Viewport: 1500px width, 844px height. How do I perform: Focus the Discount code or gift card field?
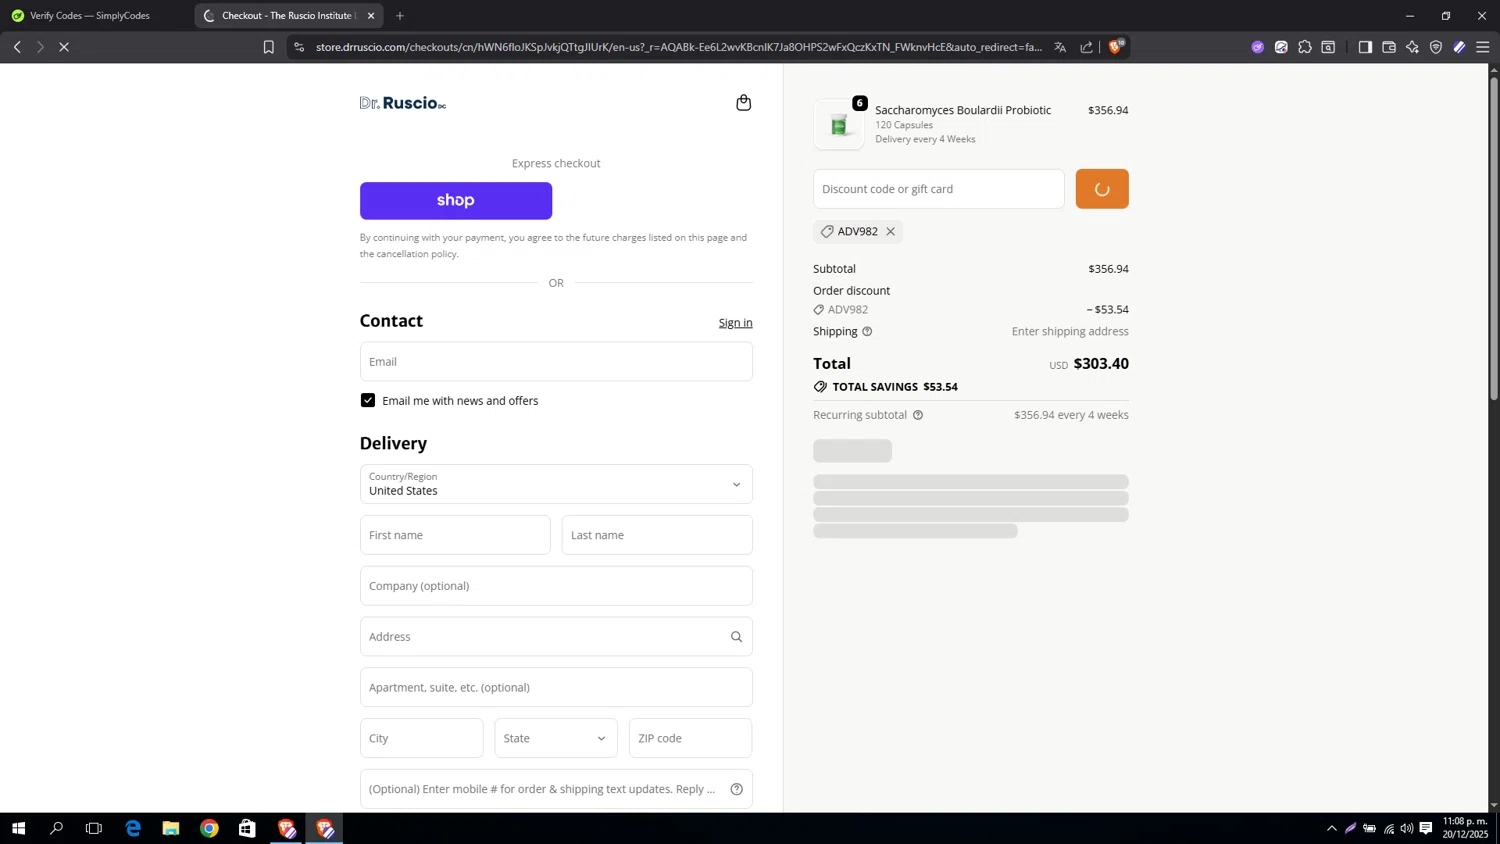pyautogui.click(x=938, y=189)
